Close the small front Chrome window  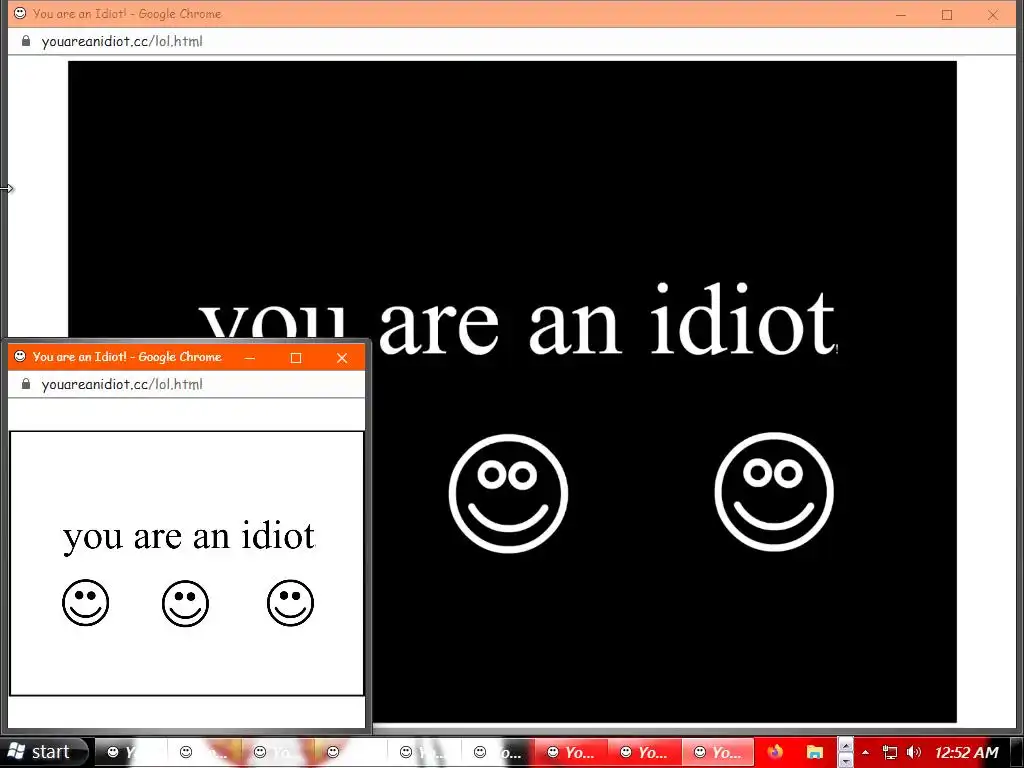point(342,357)
